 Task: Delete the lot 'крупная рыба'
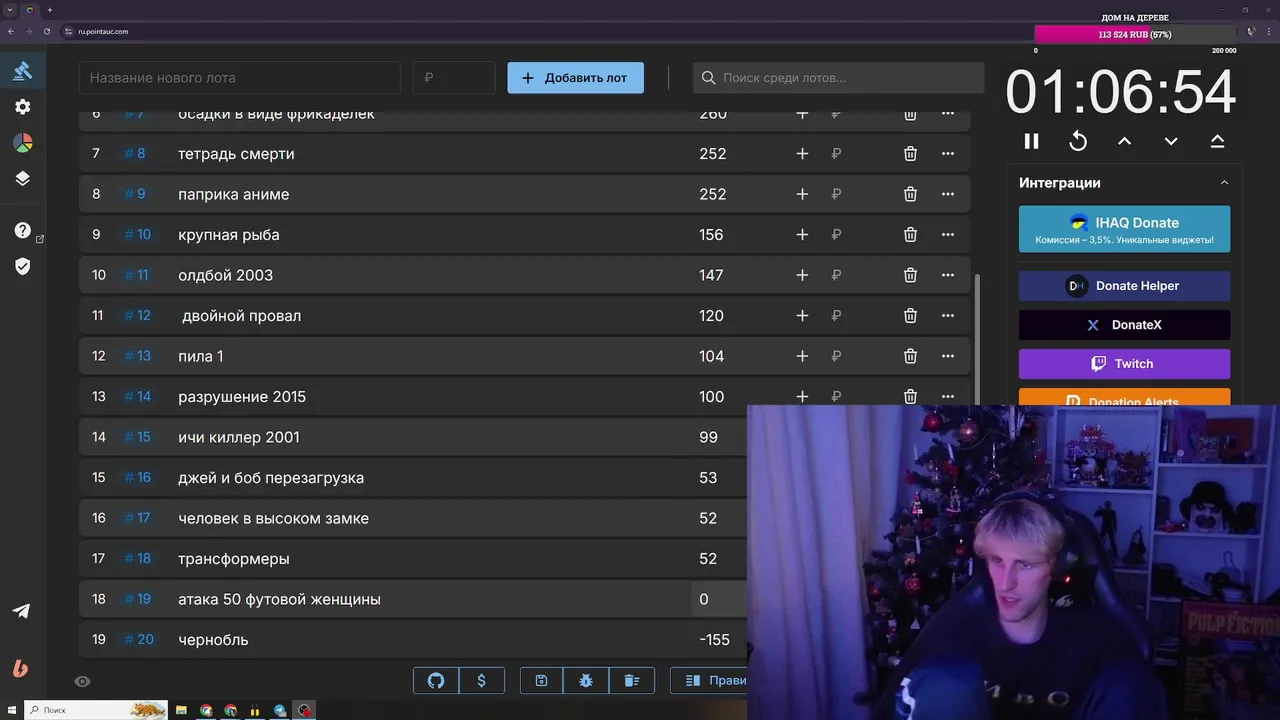[x=910, y=235]
